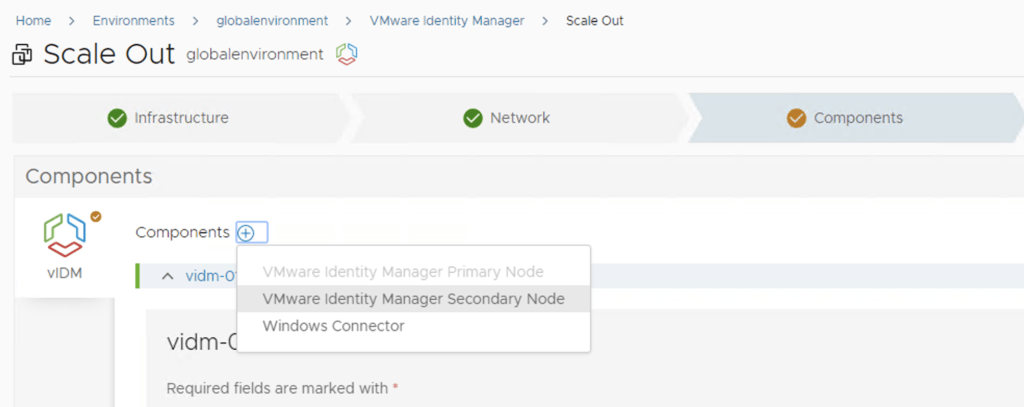Screen dimensions: 1024x407
Task: Switch to Infrastructure wizard step label
Action: click(x=181, y=118)
